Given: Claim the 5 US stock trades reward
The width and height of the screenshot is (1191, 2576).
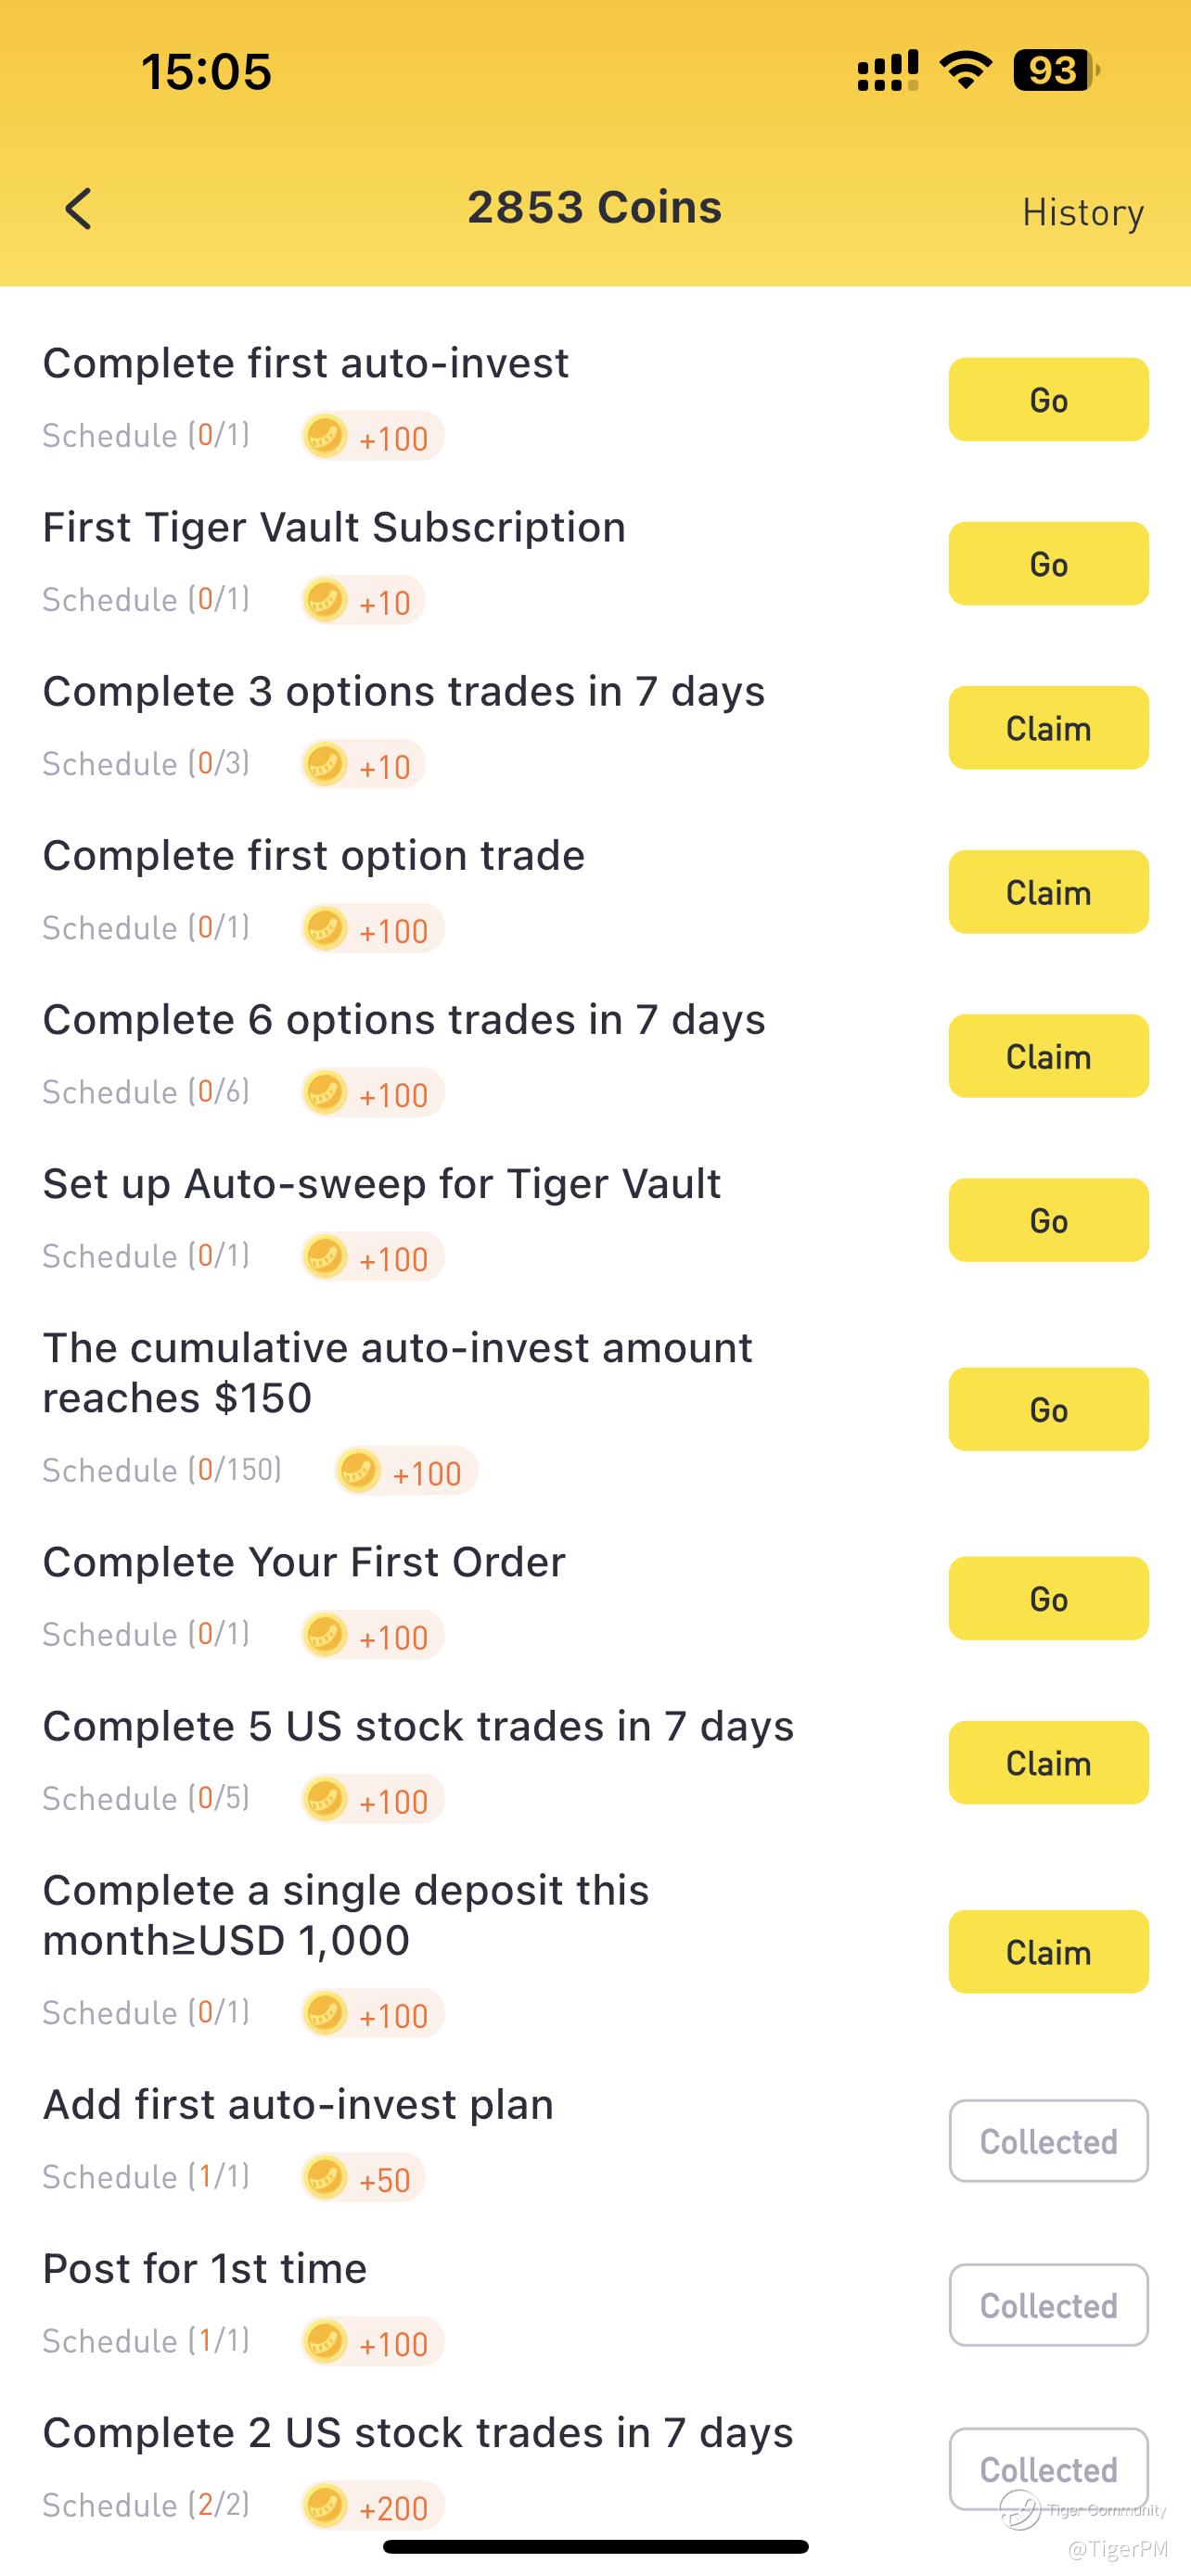Looking at the screenshot, I should coord(1048,1763).
